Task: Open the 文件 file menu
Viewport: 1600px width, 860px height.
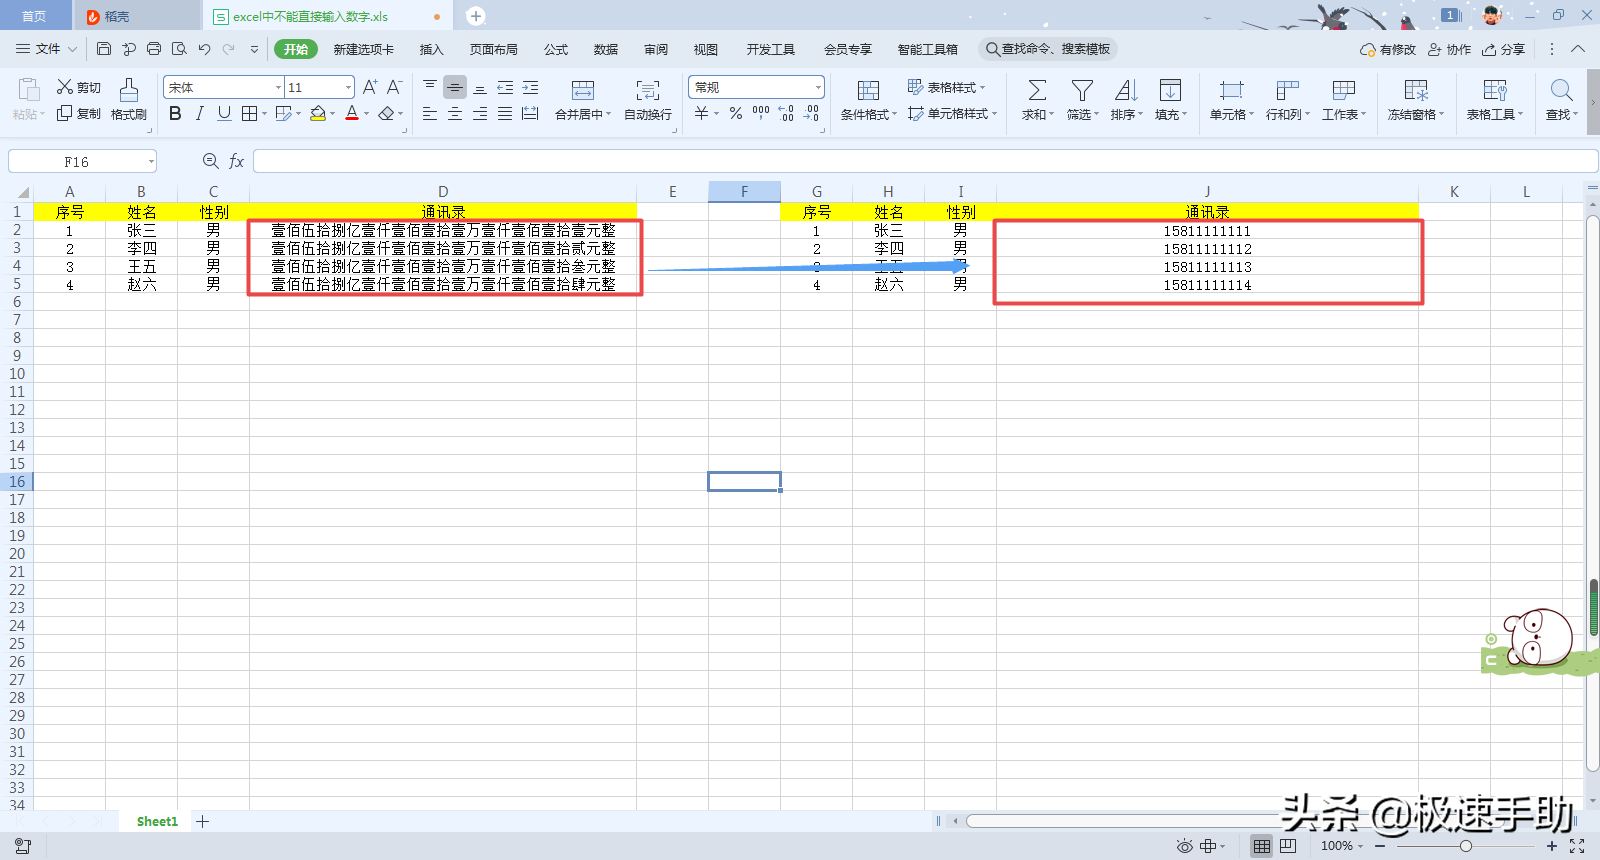Action: point(46,48)
